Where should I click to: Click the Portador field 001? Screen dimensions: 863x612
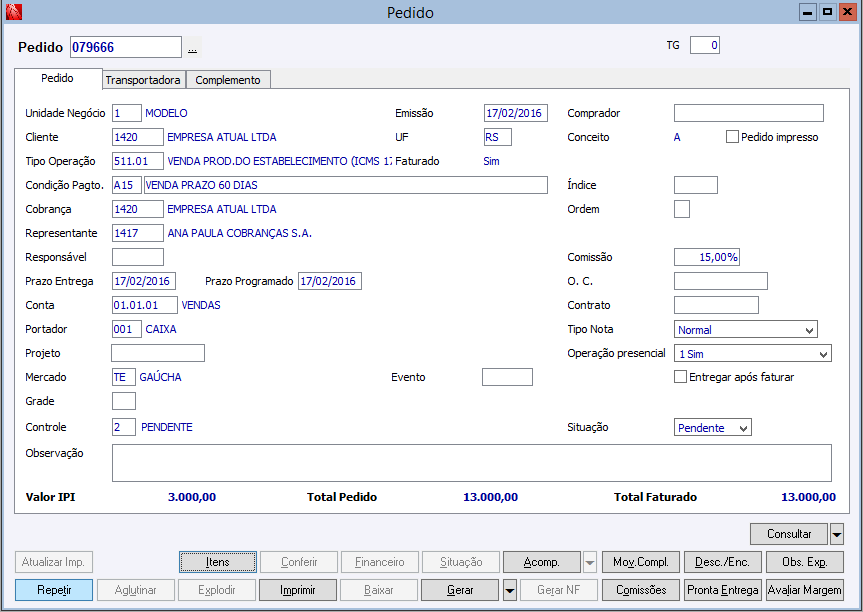(127, 329)
